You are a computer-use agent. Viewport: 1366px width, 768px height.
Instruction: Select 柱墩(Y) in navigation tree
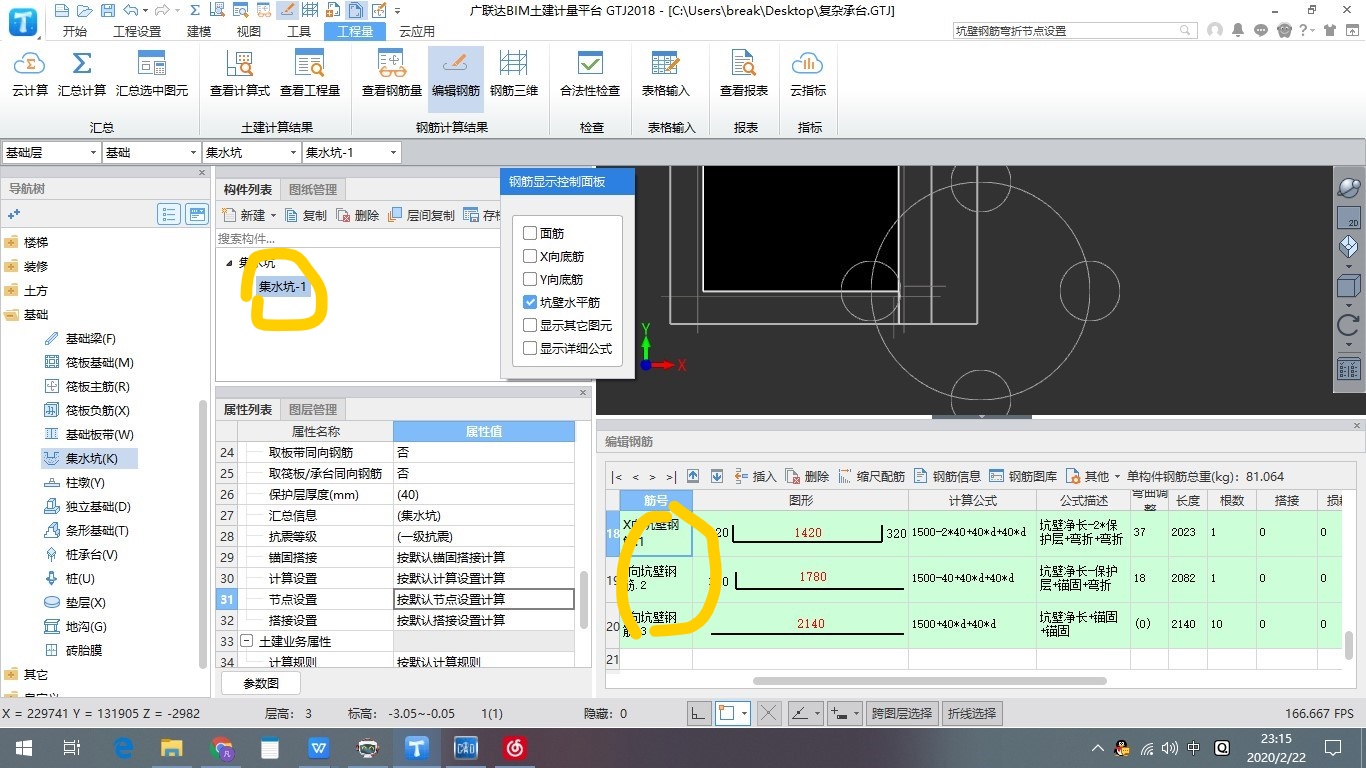click(x=85, y=482)
